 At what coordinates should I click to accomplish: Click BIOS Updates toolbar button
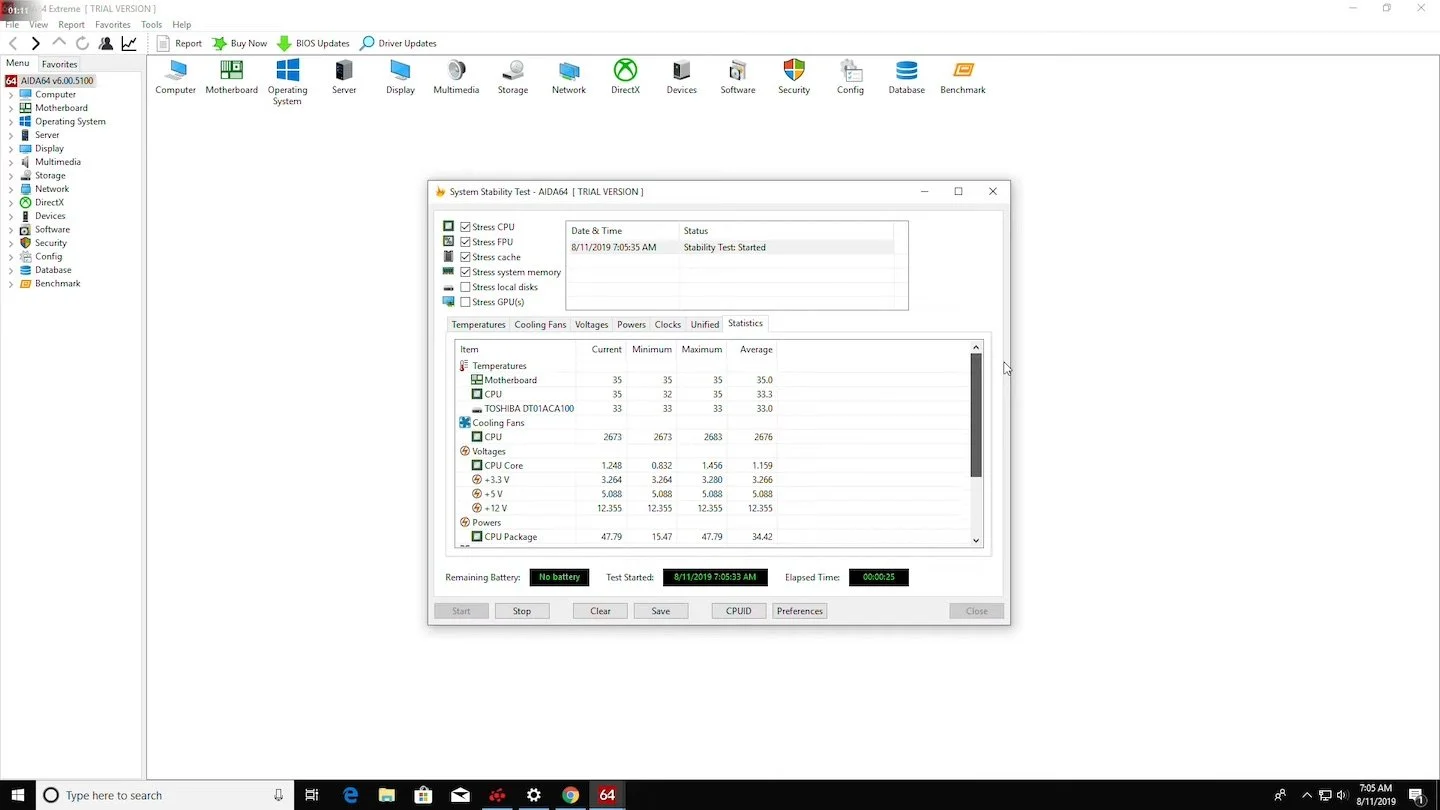[x=313, y=43]
